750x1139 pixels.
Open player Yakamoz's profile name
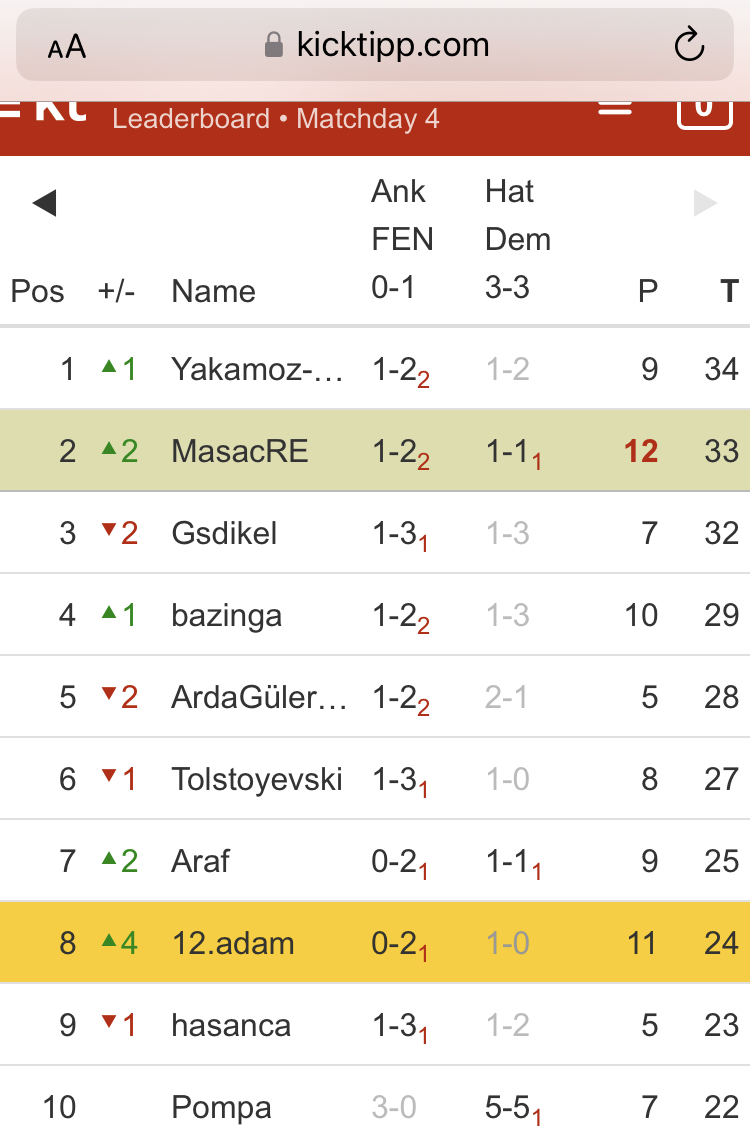[257, 369]
